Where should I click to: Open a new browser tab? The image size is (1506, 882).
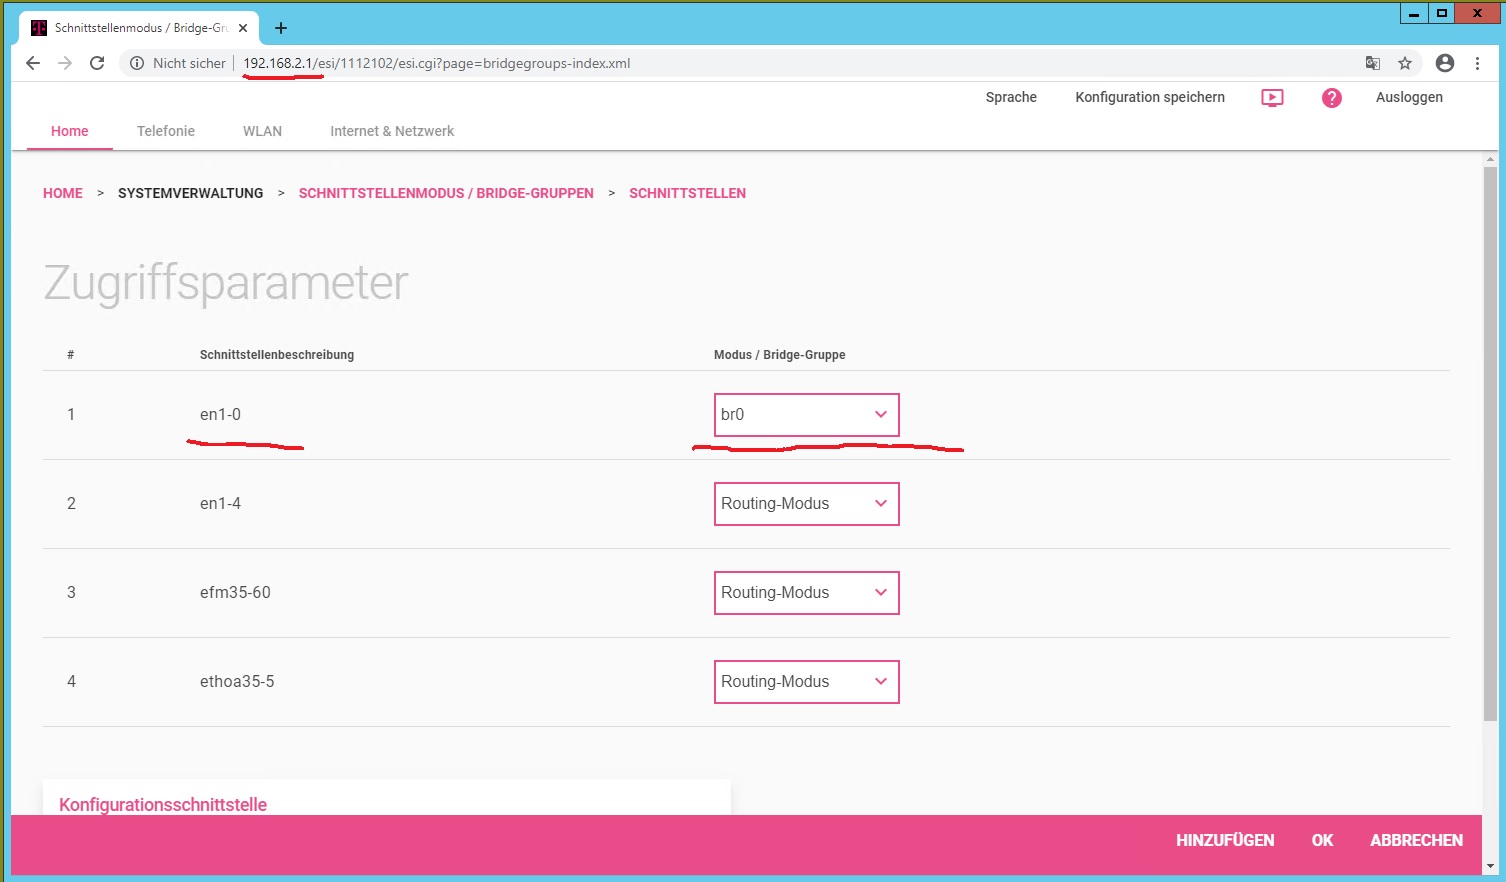click(281, 28)
